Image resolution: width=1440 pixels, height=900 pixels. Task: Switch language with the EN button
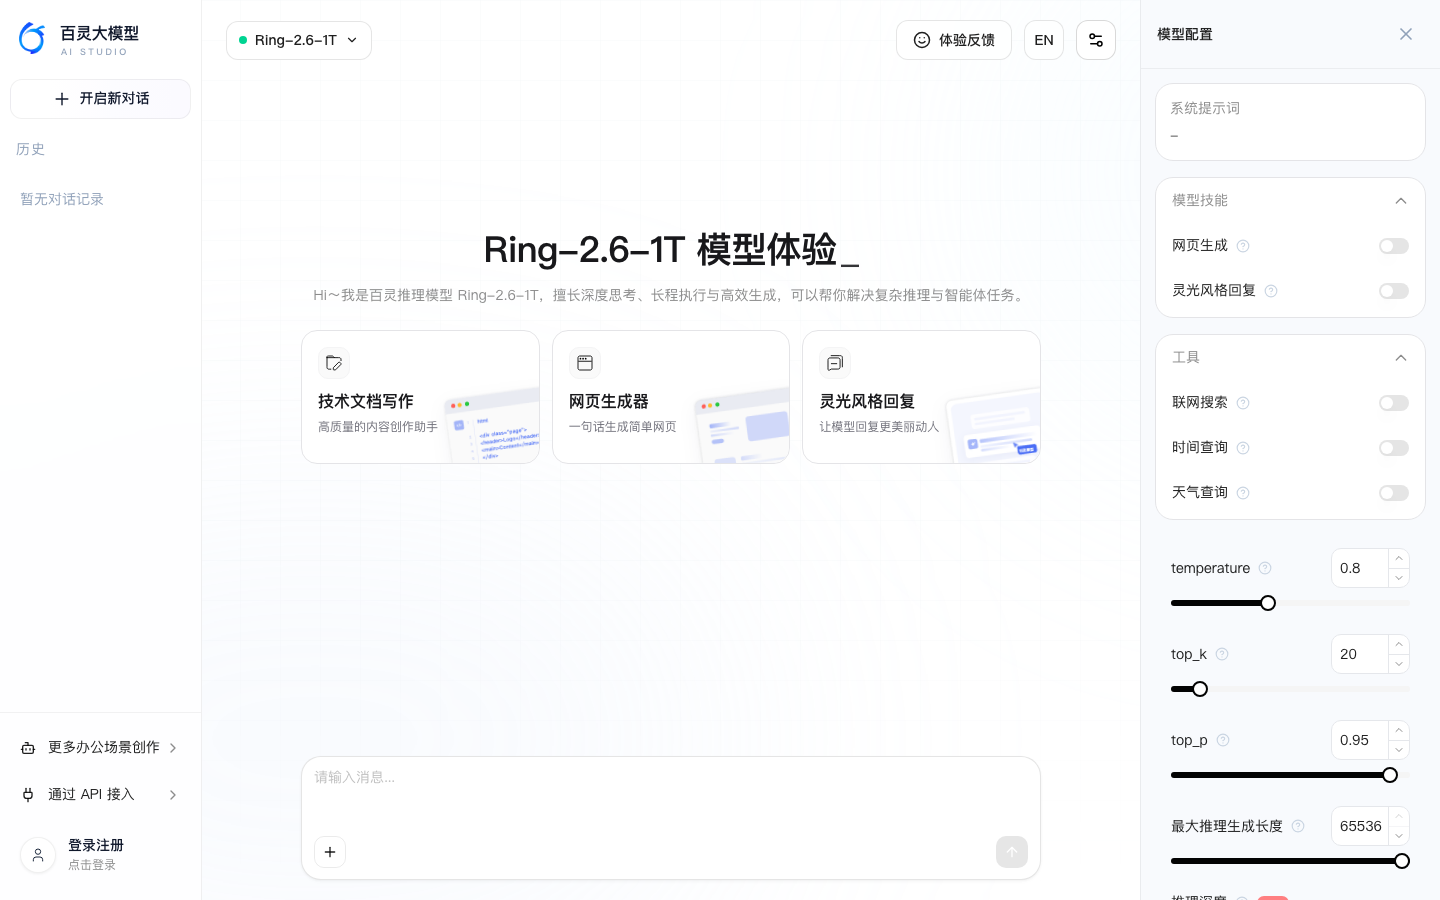1044,40
